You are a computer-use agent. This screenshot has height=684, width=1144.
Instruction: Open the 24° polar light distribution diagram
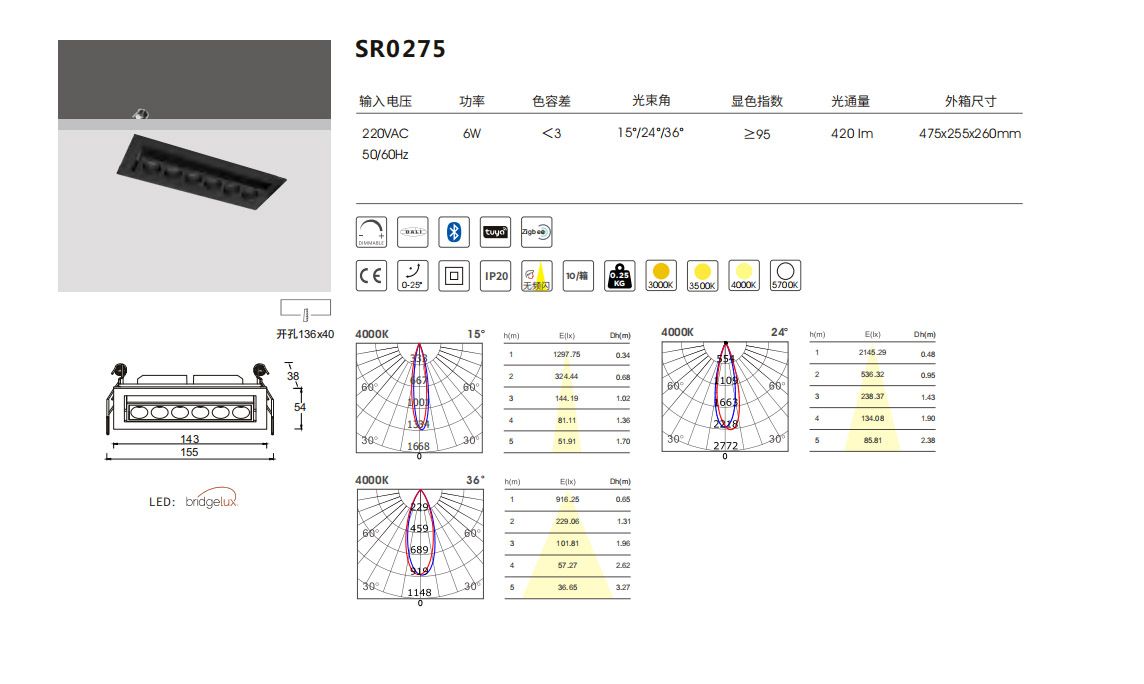[x=724, y=396]
